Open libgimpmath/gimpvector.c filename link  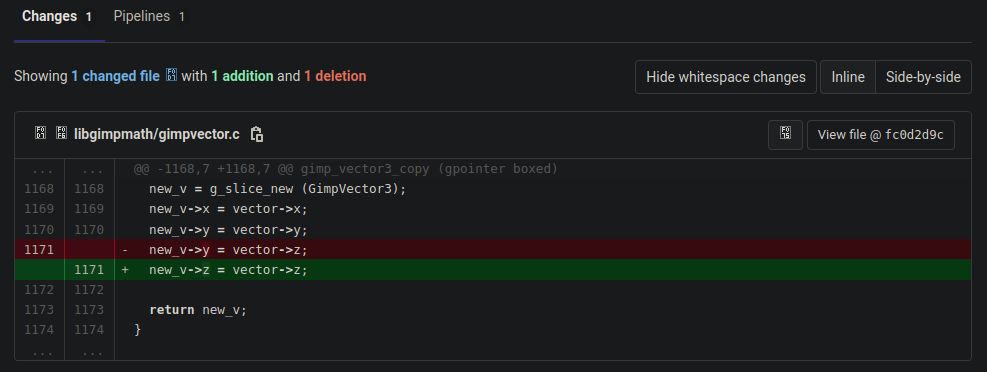[x=157, y=134]
